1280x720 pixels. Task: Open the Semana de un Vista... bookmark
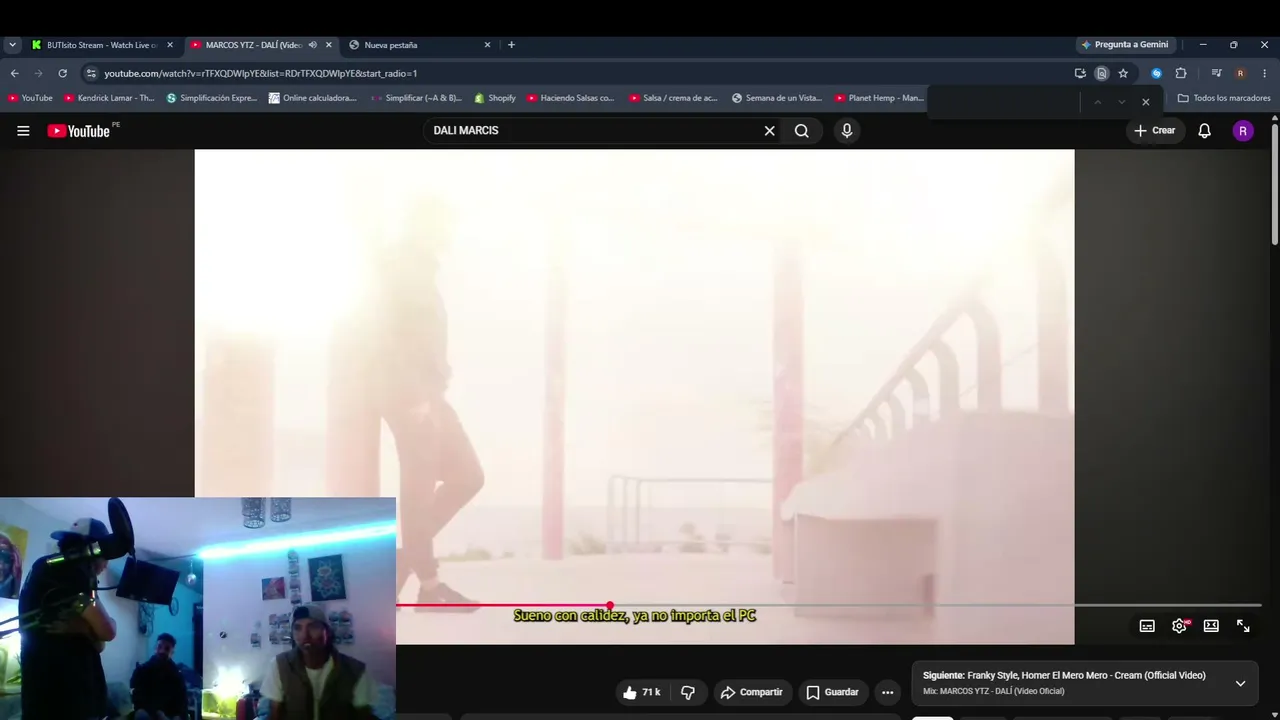point(777,98)
